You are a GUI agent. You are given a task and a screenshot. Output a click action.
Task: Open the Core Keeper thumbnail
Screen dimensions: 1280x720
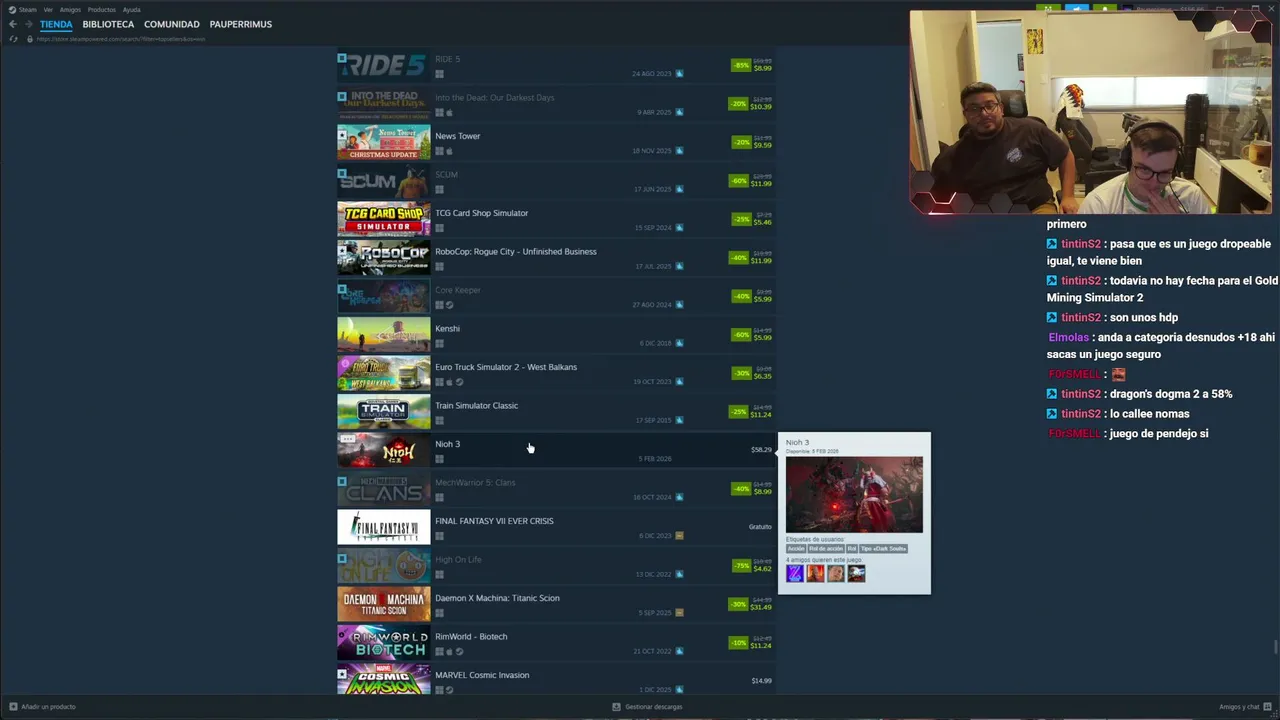point(384,297)
